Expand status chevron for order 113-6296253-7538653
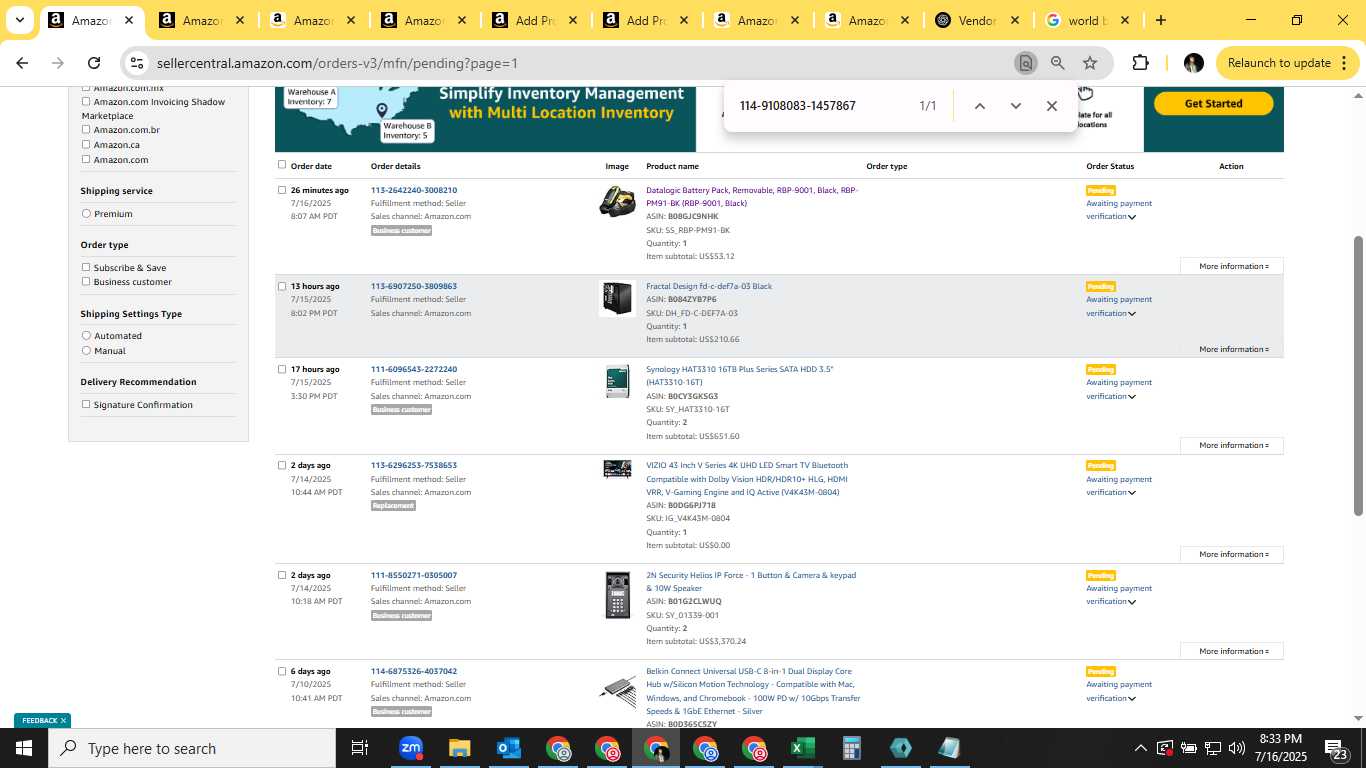The width and height of the screenshot is (1366, 768). tap(1132, 493)
